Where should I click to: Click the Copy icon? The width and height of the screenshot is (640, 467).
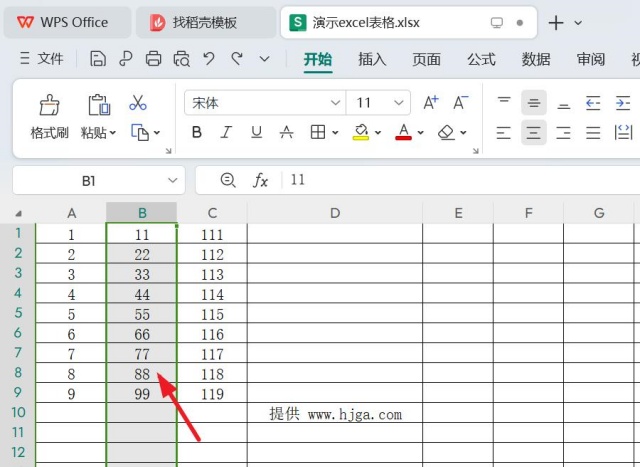coord(140,132)
